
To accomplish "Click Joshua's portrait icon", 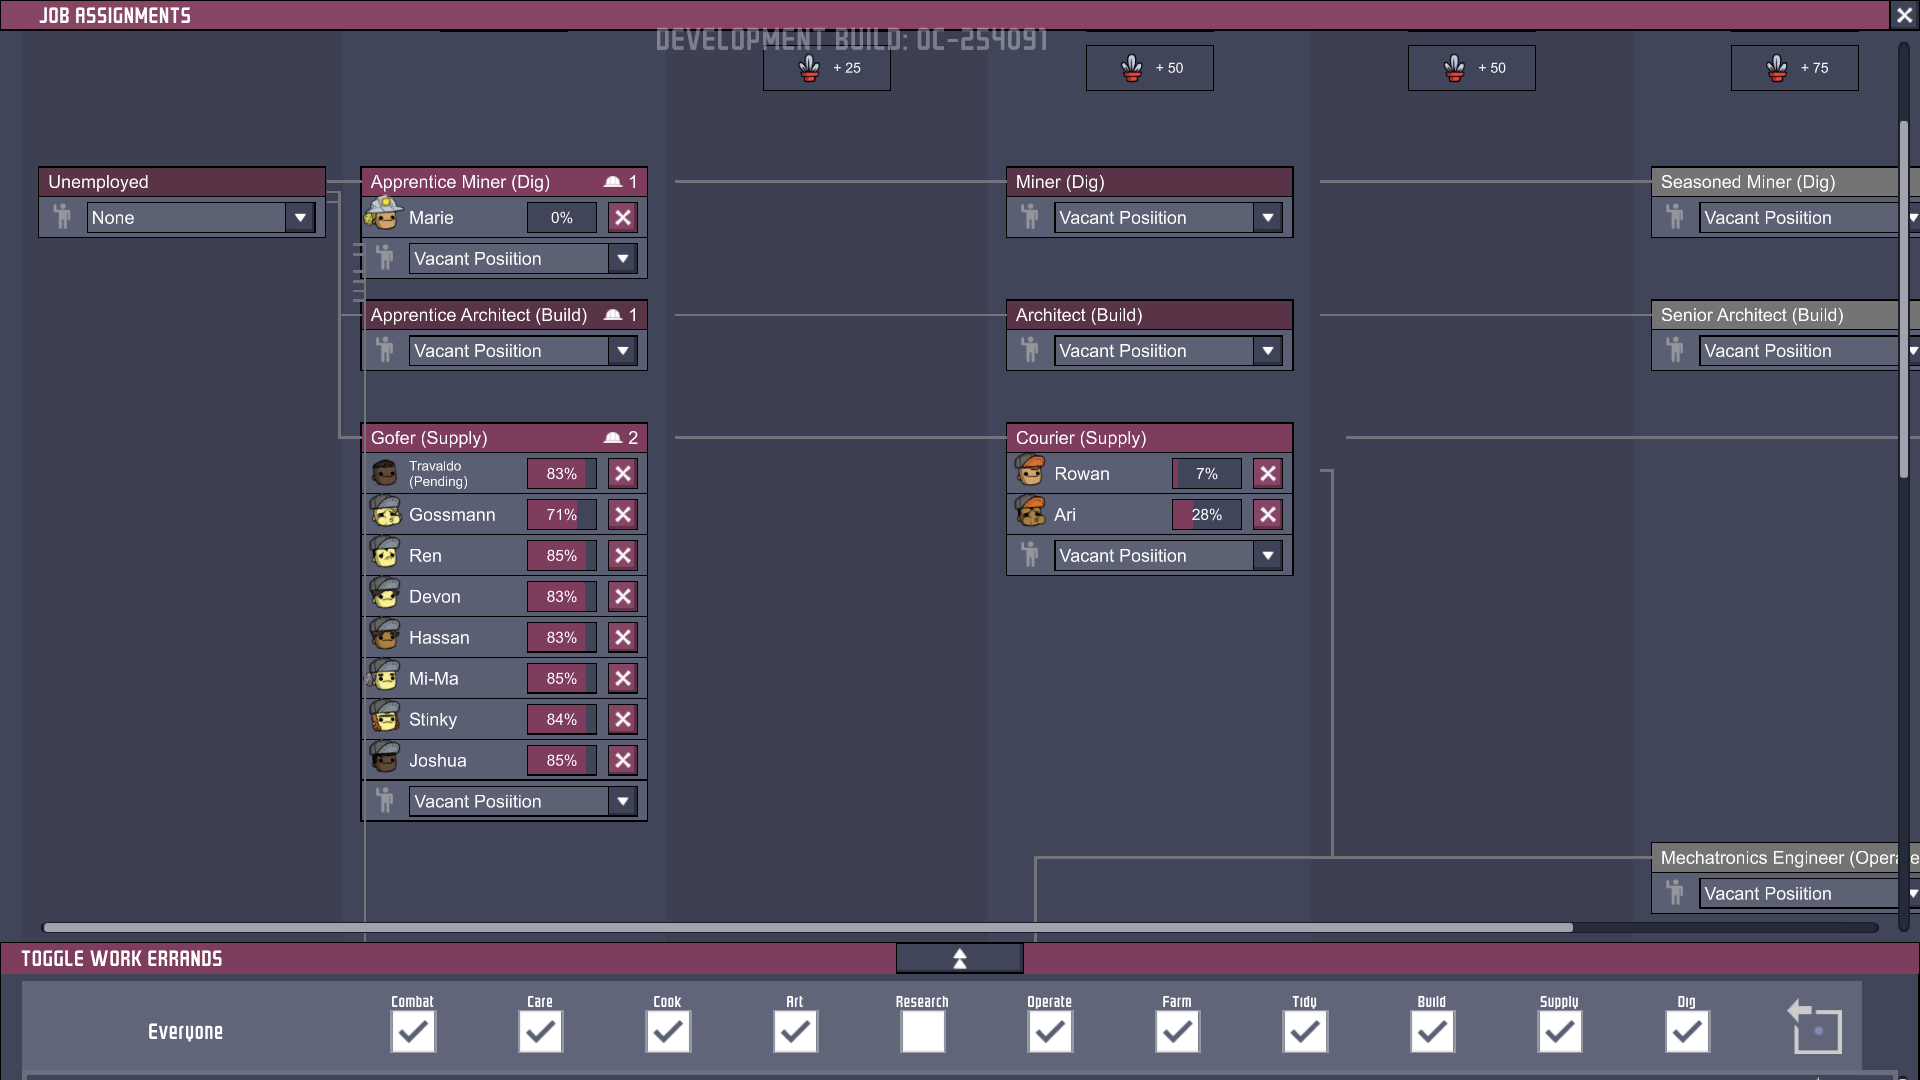I will 385,759.
